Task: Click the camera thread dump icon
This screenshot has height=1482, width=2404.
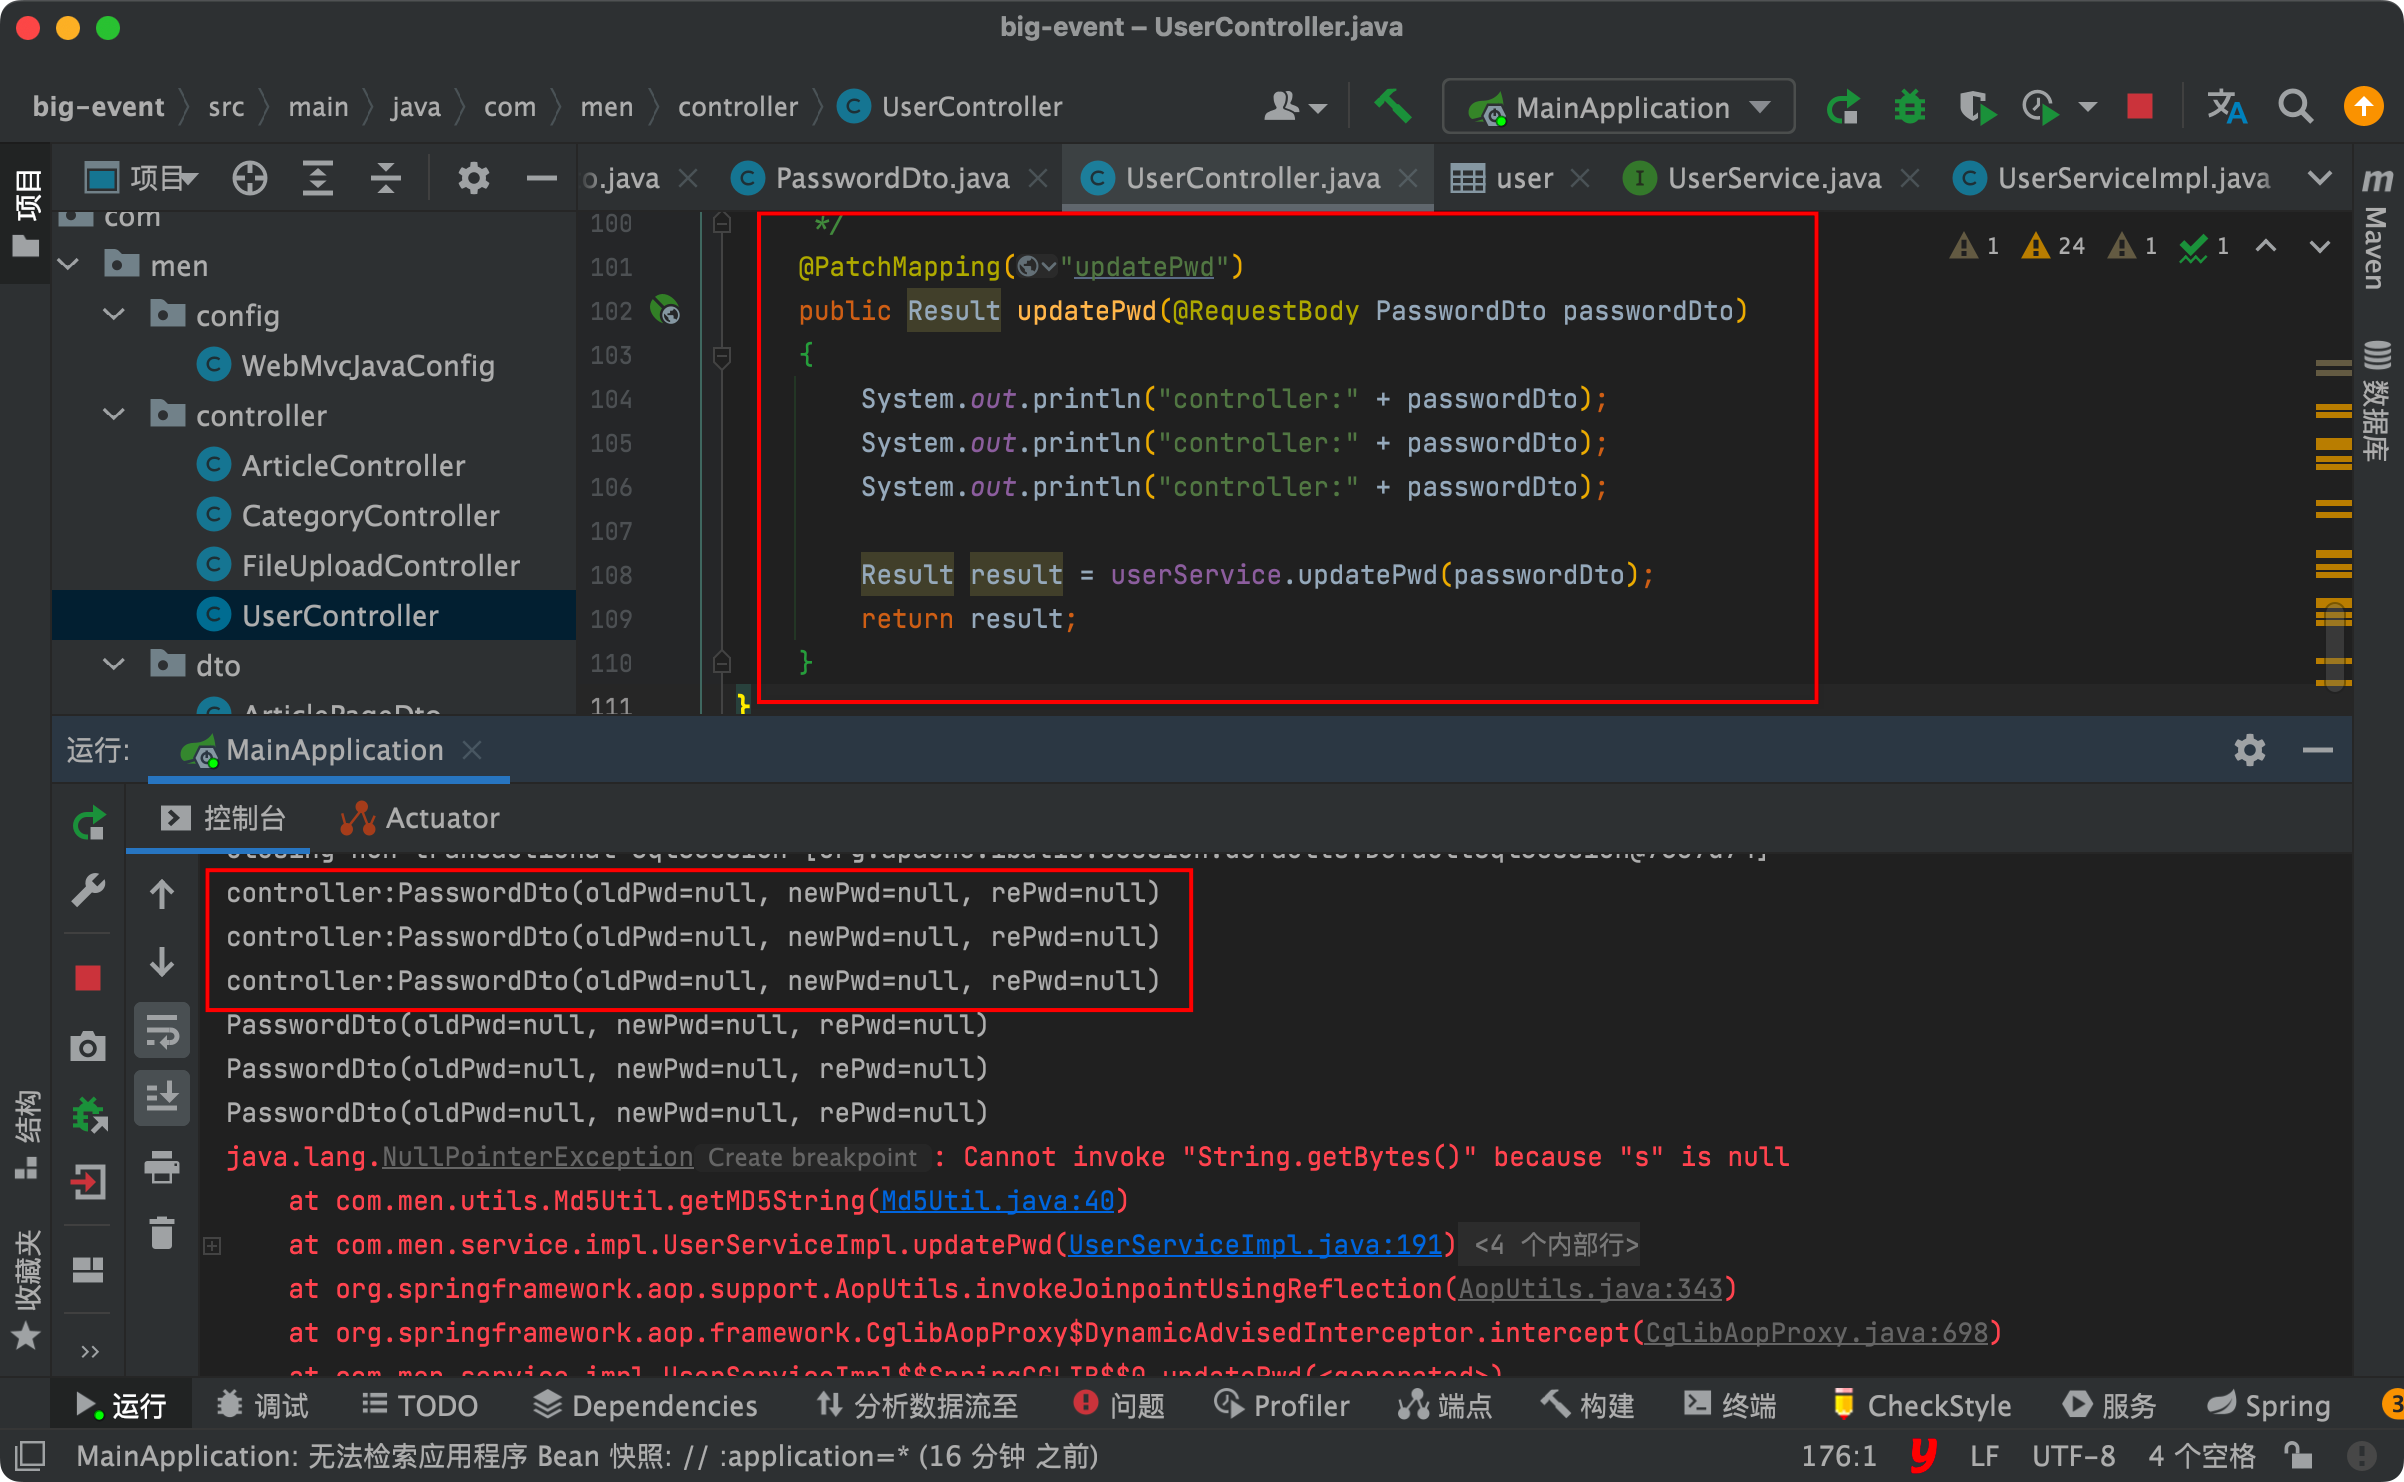Action: point(88,1046)
